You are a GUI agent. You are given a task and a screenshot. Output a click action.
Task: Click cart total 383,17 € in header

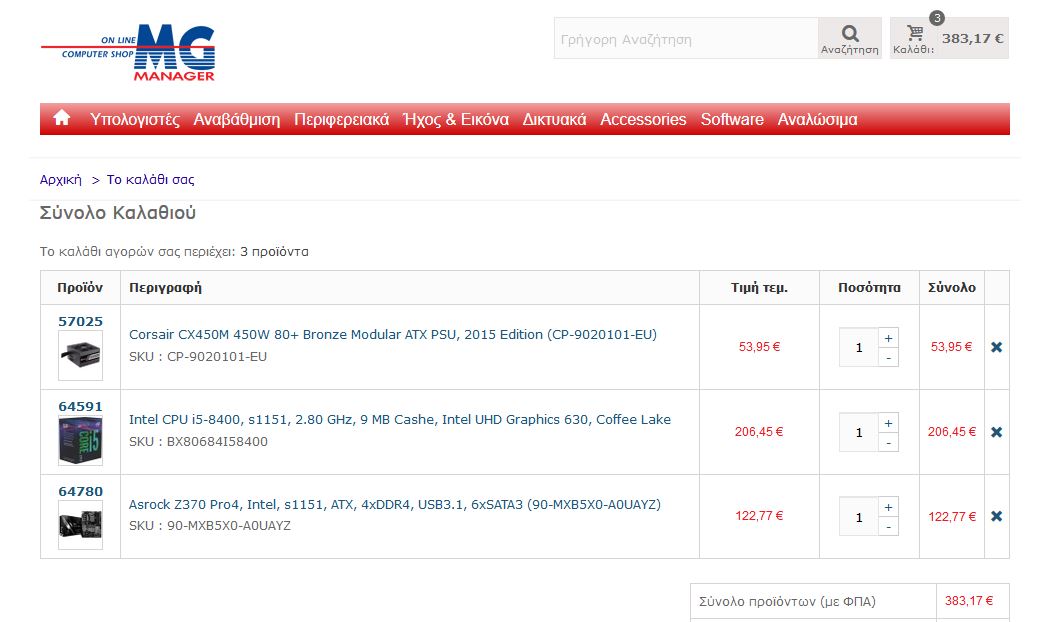coord(972,38)
